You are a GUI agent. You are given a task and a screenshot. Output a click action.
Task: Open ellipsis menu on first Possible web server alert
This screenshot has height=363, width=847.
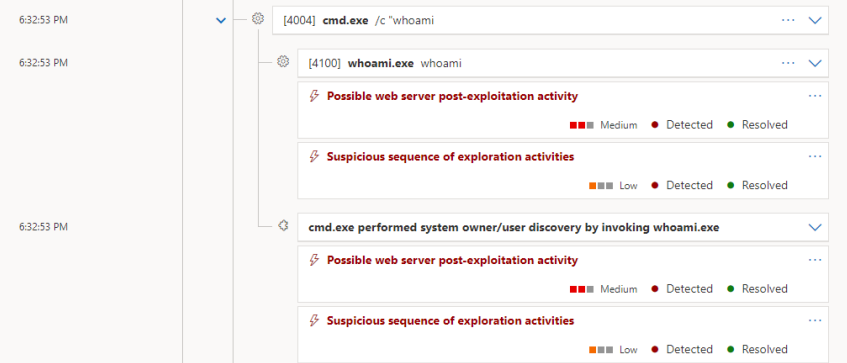tap(815, 96)
